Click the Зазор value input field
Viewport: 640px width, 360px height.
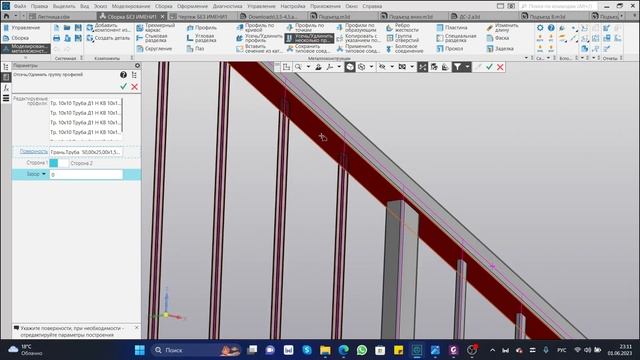[x=86, y=175]
